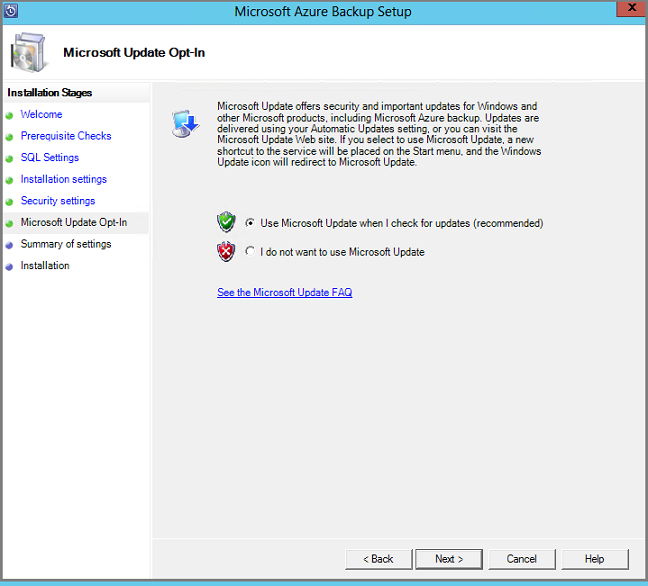Jump to Security settings stage
The width and height of the screenshot is (648, 586).
(x=58, y=201)
